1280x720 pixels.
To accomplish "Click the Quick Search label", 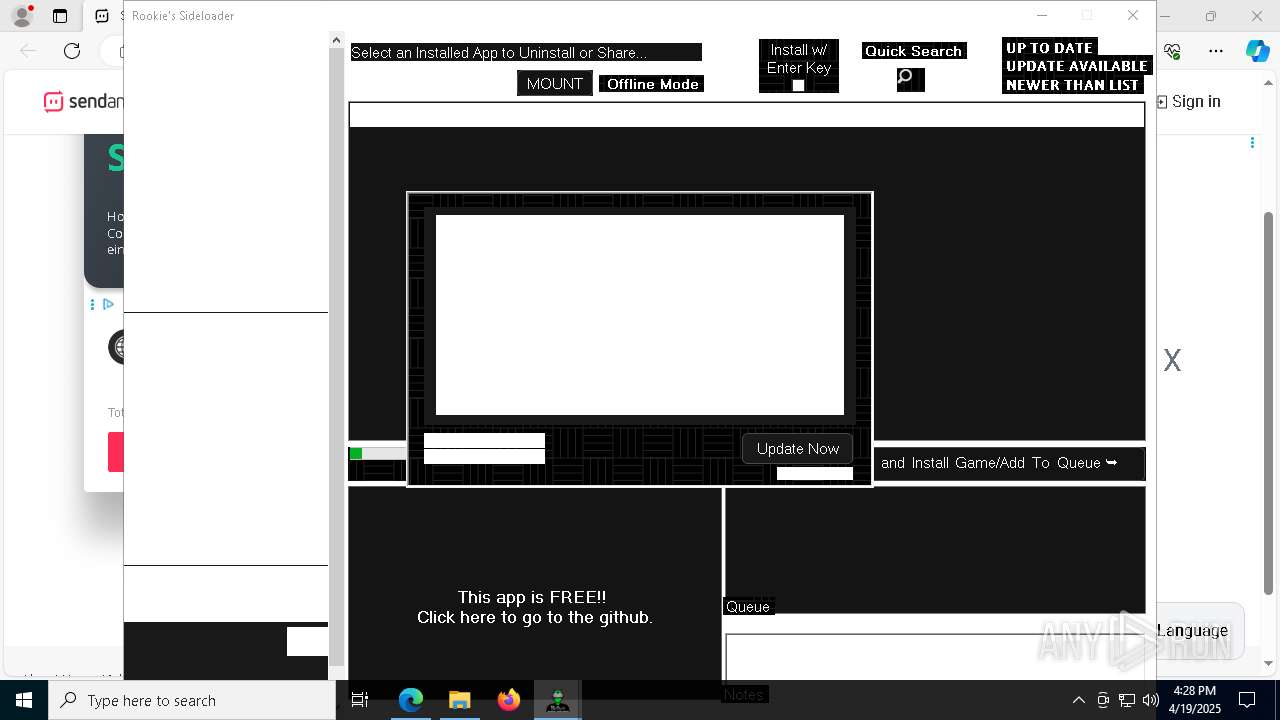I will [x=914, y=51].
